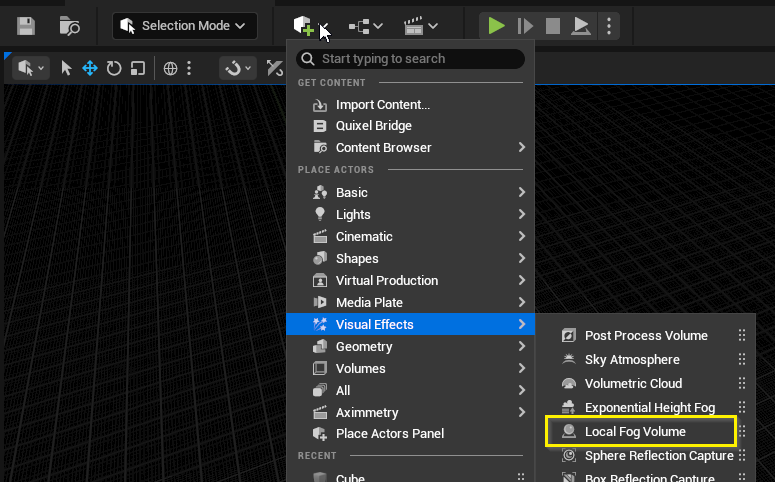Image resolution: width=775 pixels, height=482 pixels.
Task: Click the Browse content folder icon
Action: (69, 26)
